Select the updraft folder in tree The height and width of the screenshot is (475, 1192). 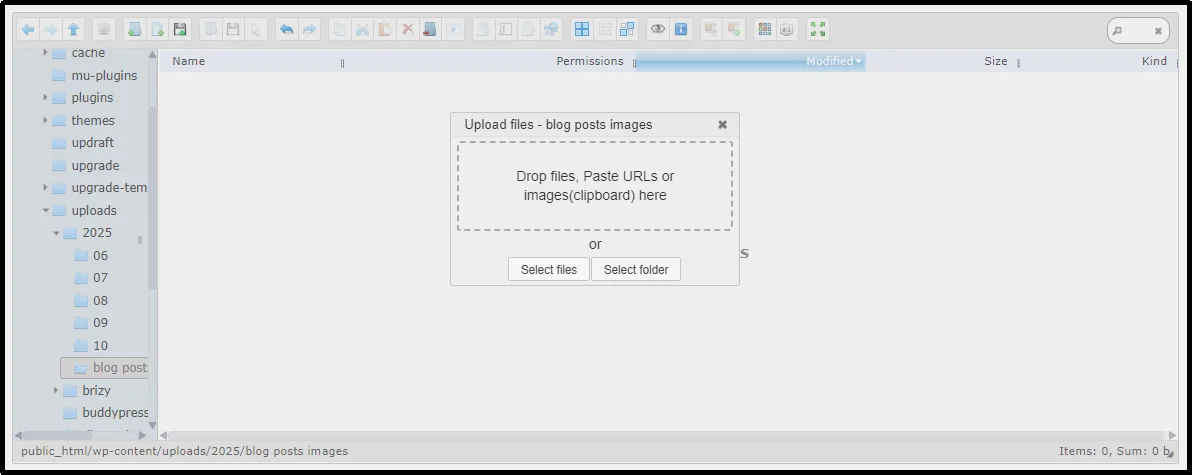point(83,143)
